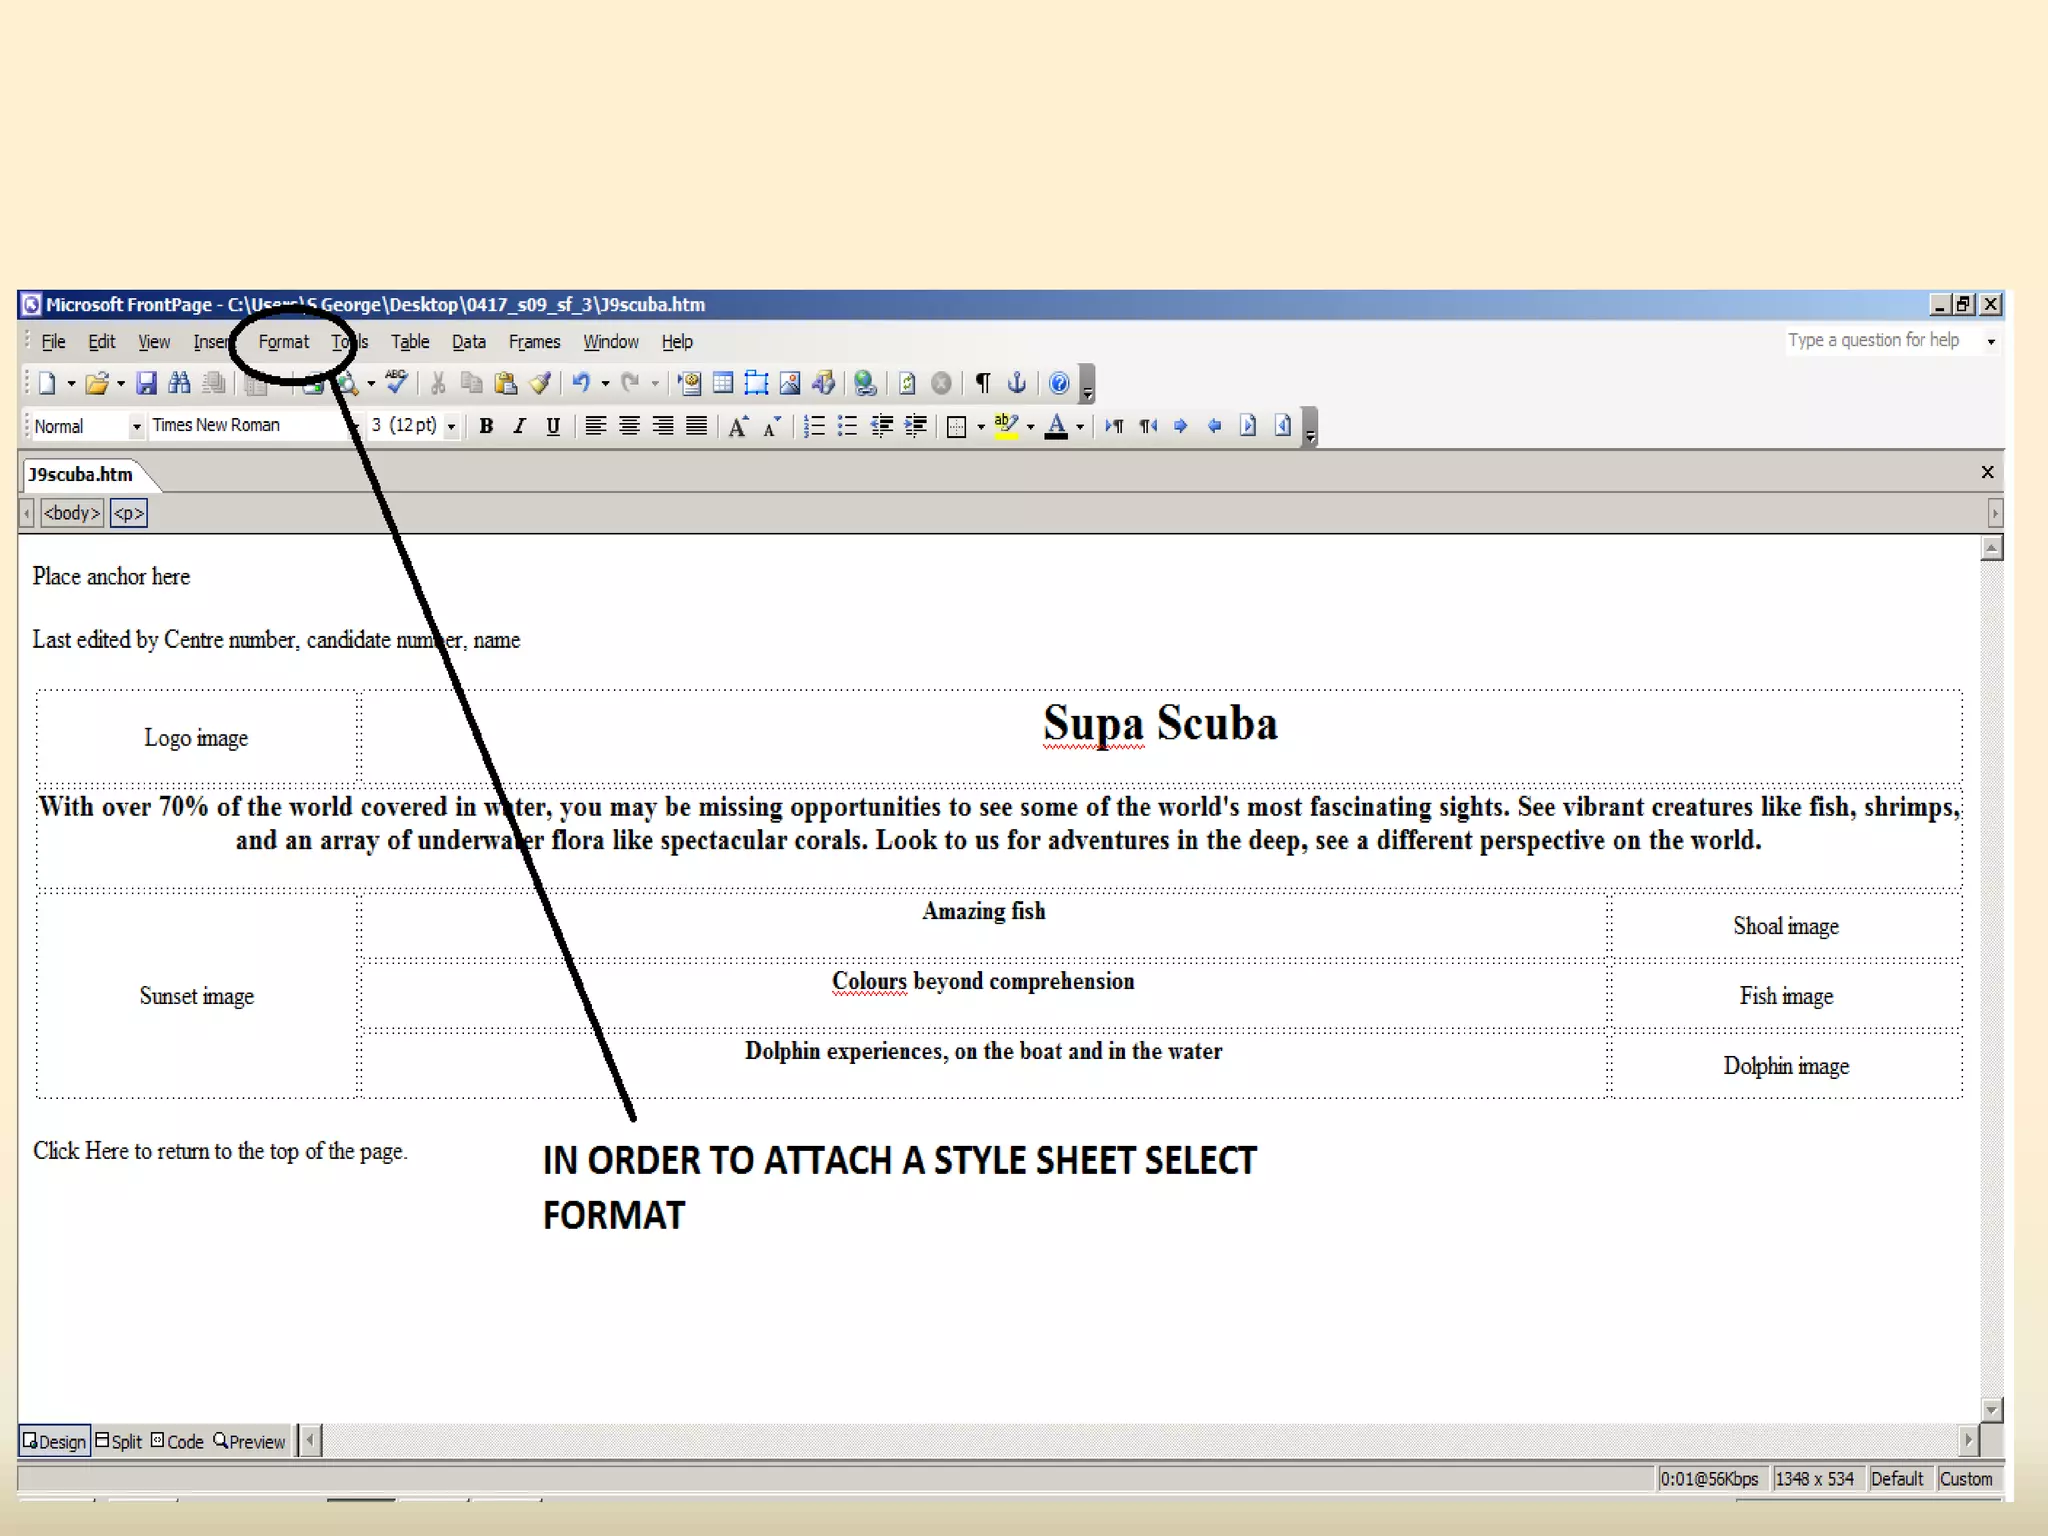The width and height of the screenshot is (2048, 1536).
Task: Expand the font color dropdown arrow
Action: tap(1080, 427)
